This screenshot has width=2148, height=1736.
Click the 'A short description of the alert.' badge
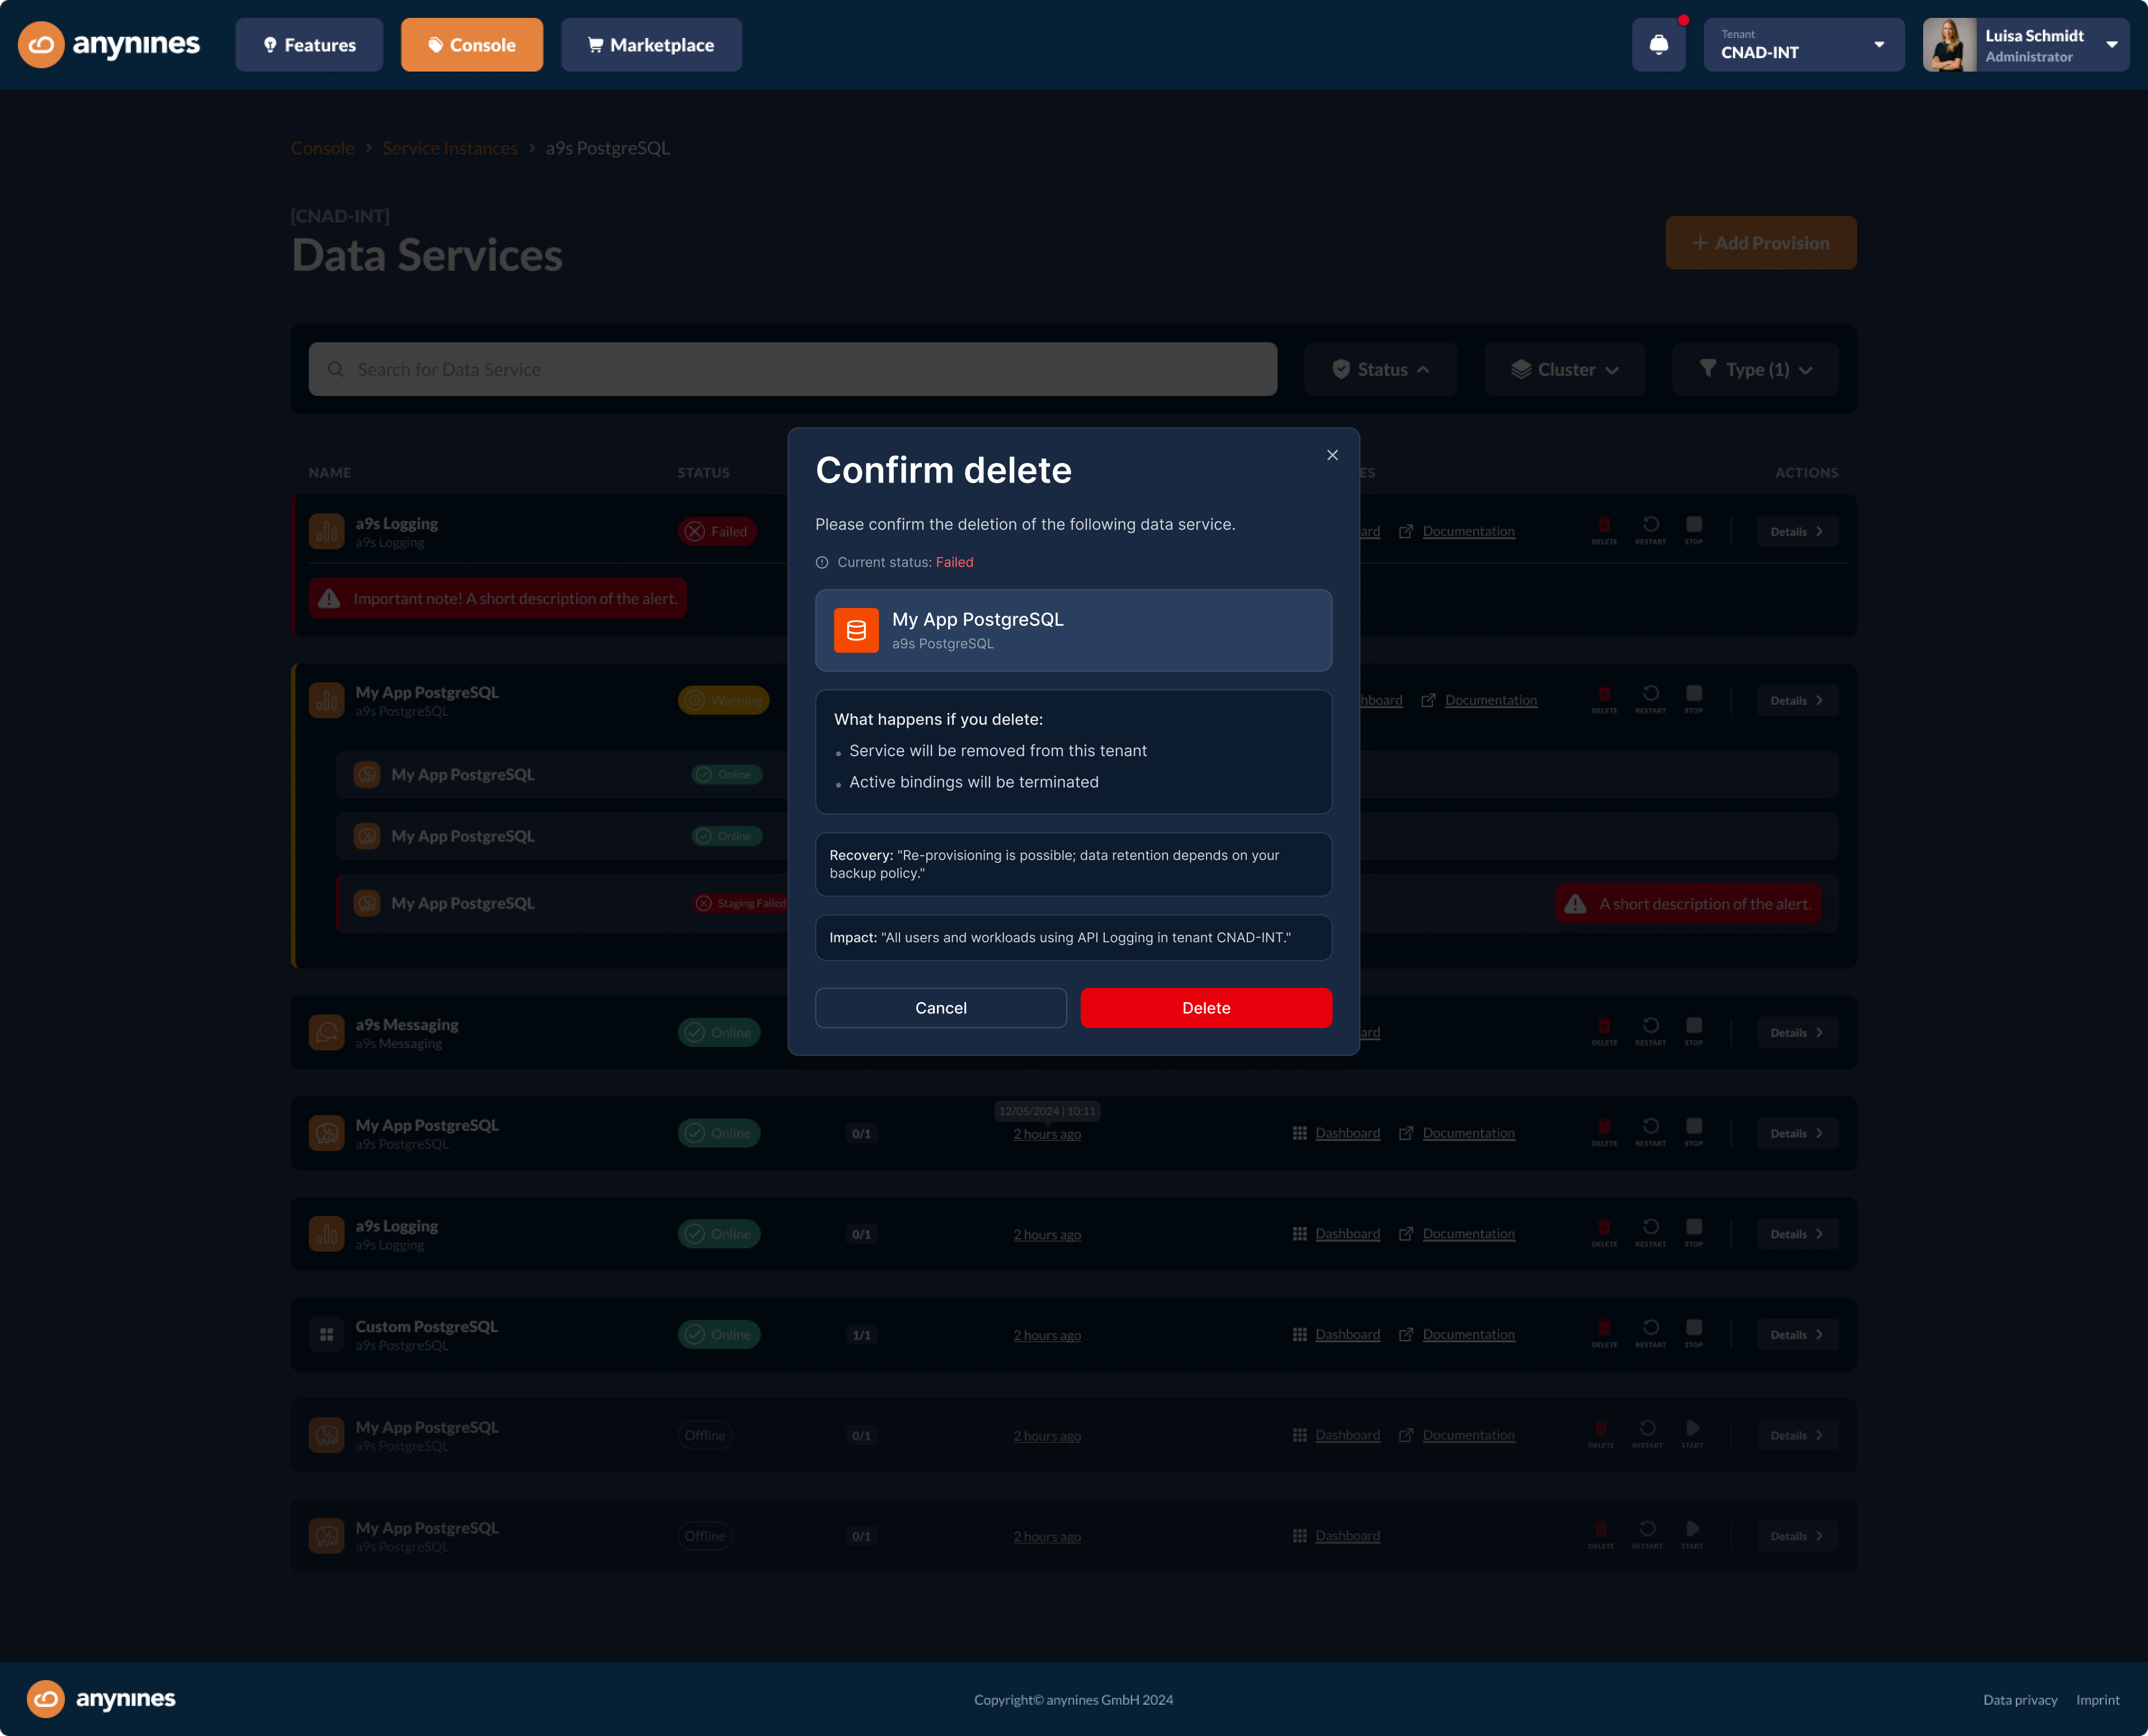(1688, 904)
